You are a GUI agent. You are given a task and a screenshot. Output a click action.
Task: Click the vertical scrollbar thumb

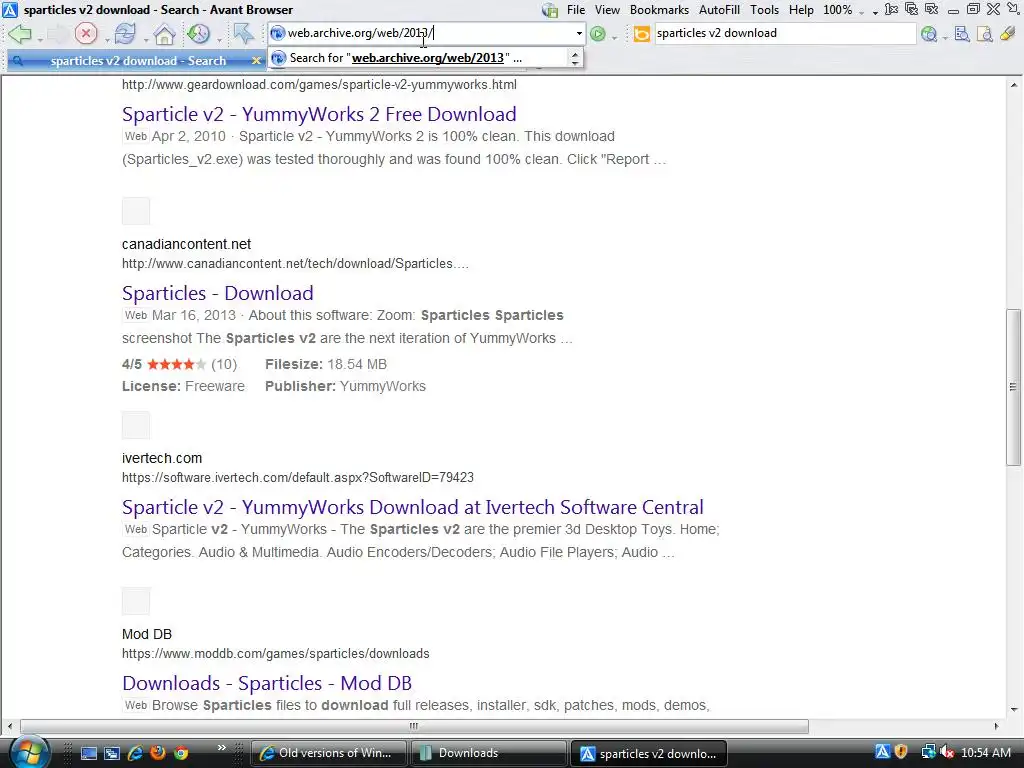[1013, 387]
